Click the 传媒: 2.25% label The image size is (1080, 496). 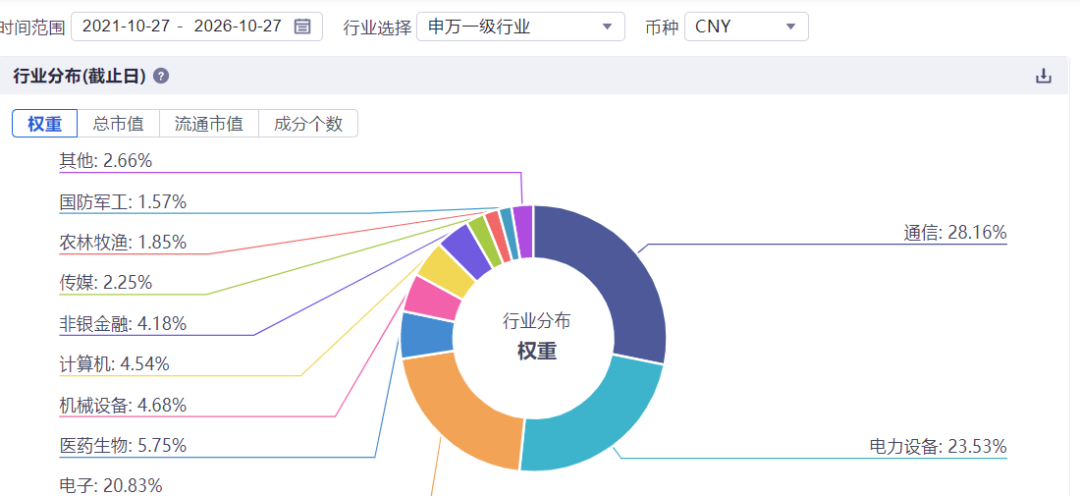[105, 282]
